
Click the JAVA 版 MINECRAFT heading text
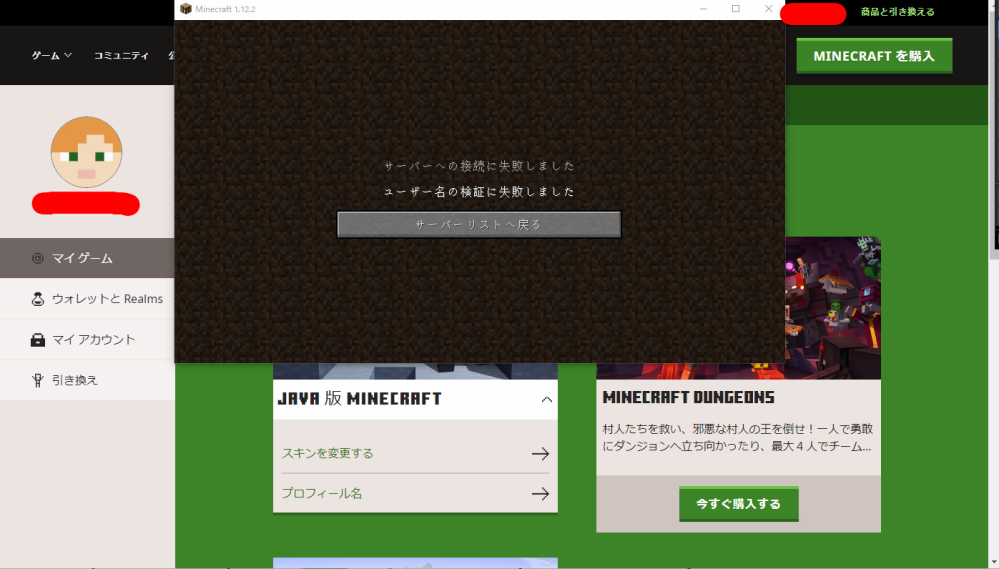tap(359, 399)
